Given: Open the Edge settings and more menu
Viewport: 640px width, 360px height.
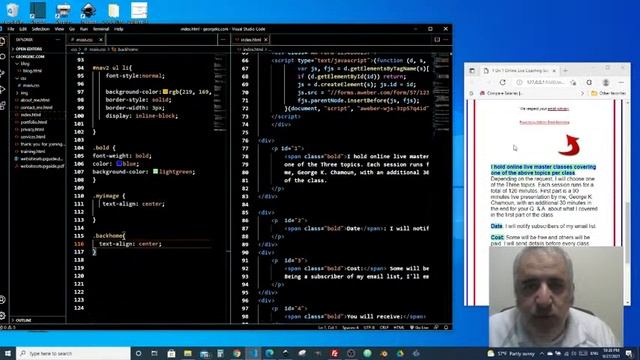Looking at the screenshot, I should coord(621,82).
